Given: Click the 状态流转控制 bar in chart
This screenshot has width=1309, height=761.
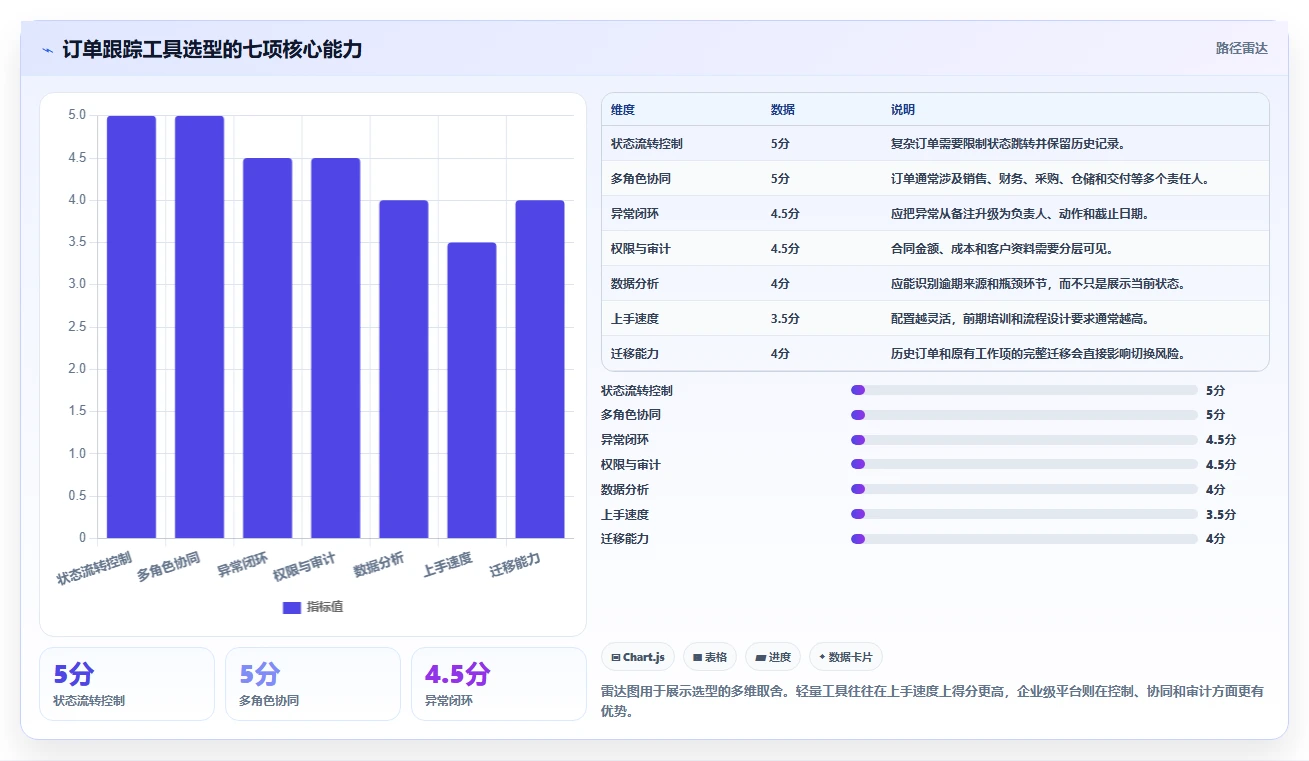Looking at the screenshot, I should coord(131,327).
